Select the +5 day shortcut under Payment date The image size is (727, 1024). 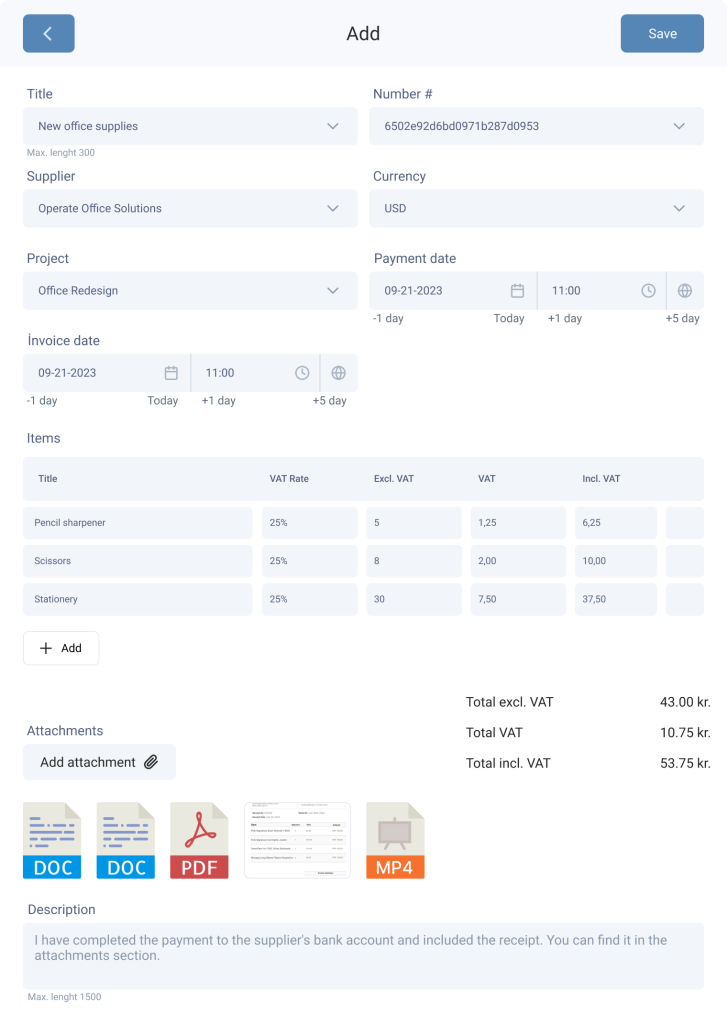point(682,318)
